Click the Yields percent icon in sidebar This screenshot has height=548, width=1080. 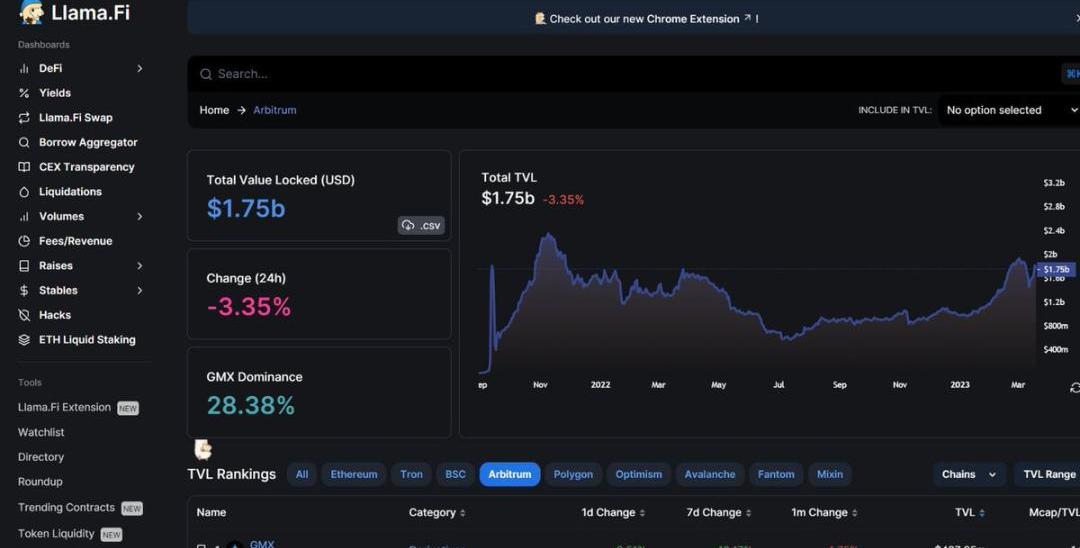pos(24,93)
